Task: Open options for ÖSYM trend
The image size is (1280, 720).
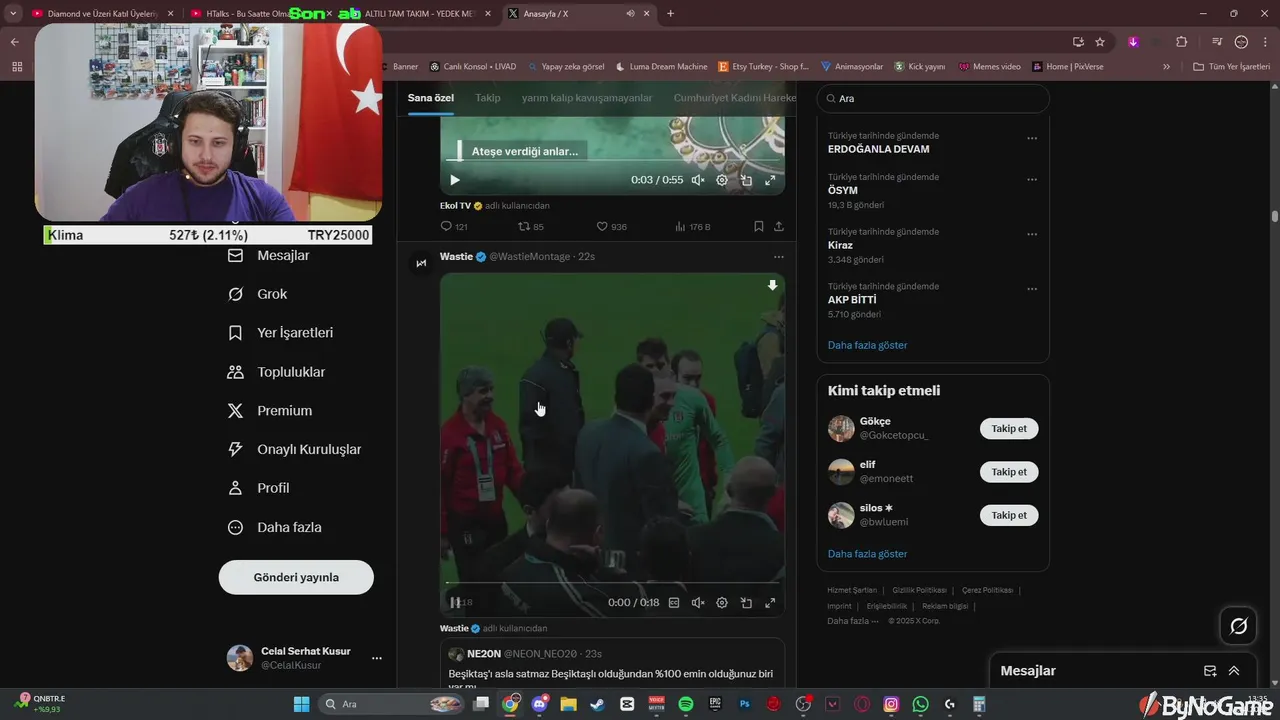Action: coord(1032,180)
